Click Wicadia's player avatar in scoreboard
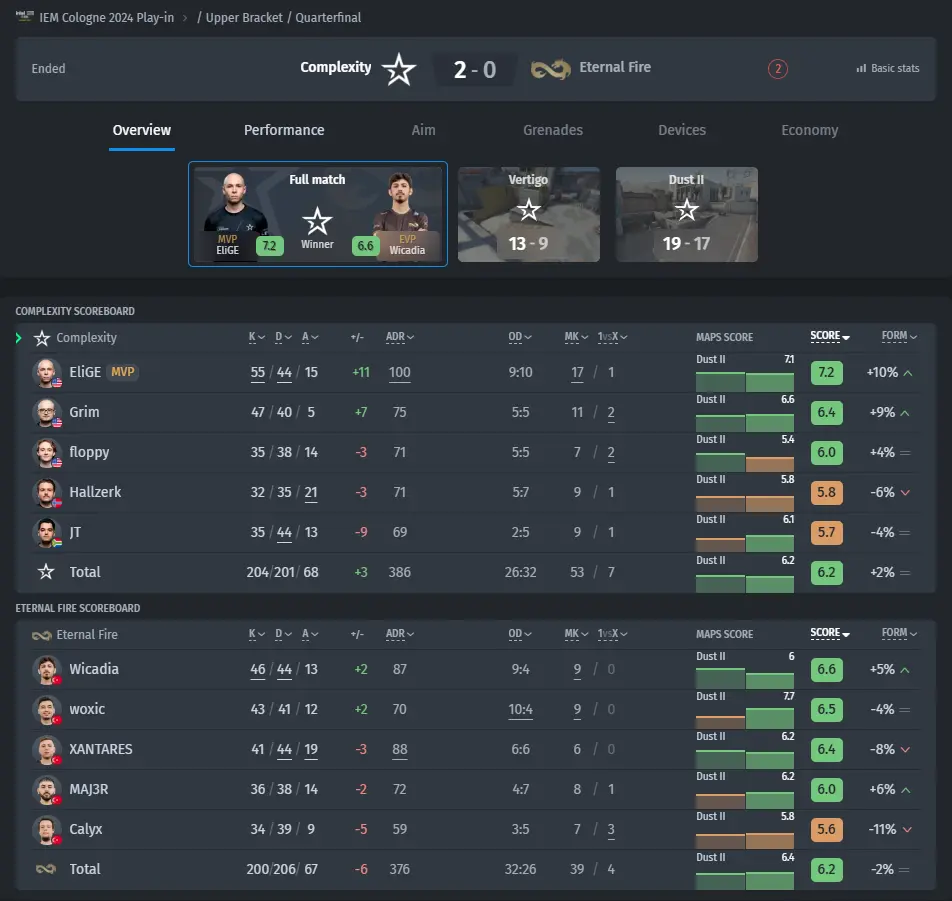 coord(47,670)
